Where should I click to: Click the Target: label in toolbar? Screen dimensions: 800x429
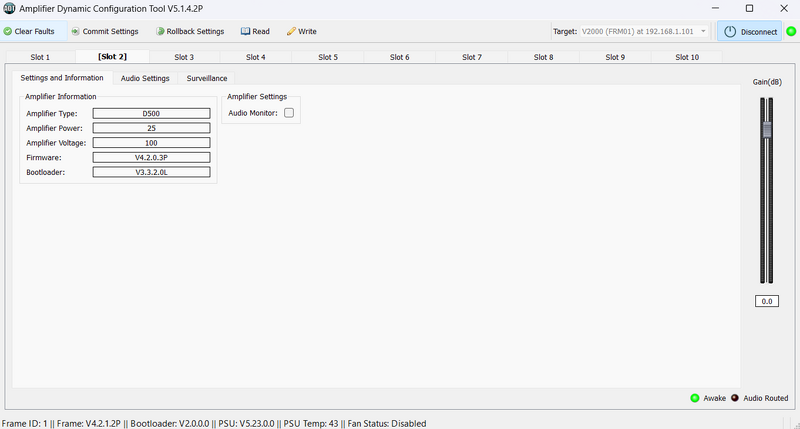565,31
